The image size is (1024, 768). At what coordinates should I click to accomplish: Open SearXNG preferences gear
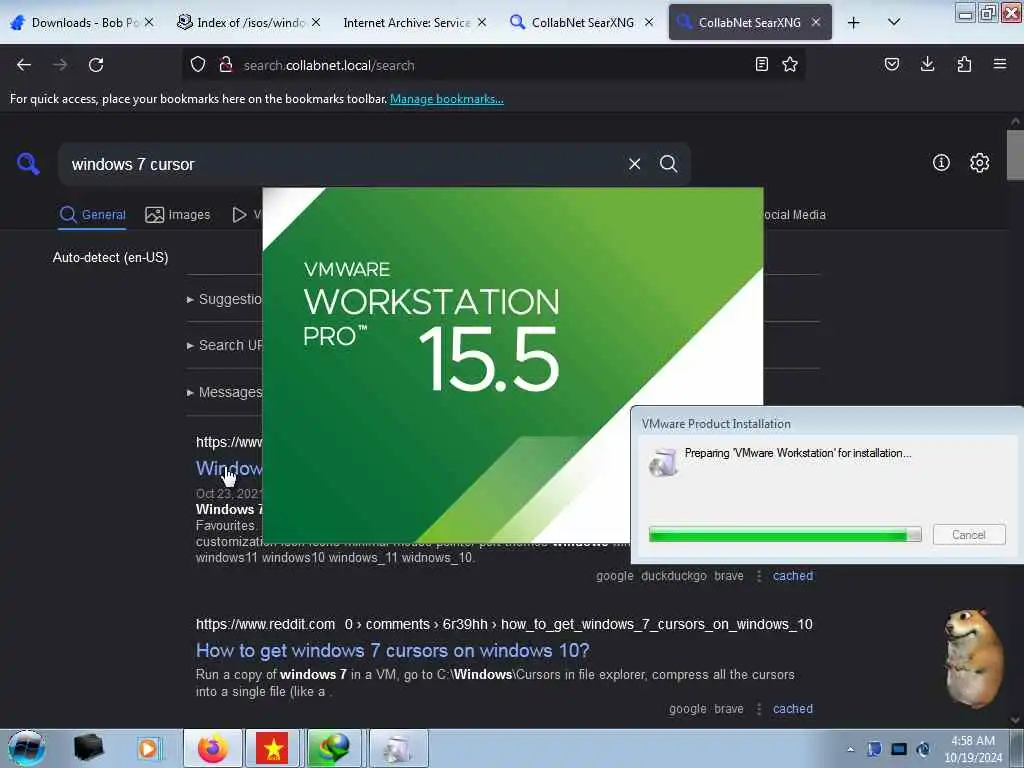[x=979, y=163]
